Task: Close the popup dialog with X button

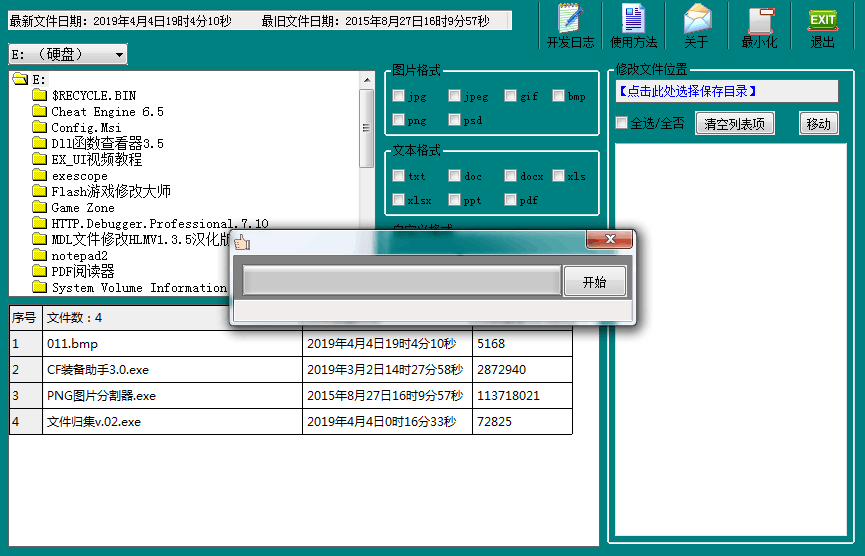Action: point(610,239)
